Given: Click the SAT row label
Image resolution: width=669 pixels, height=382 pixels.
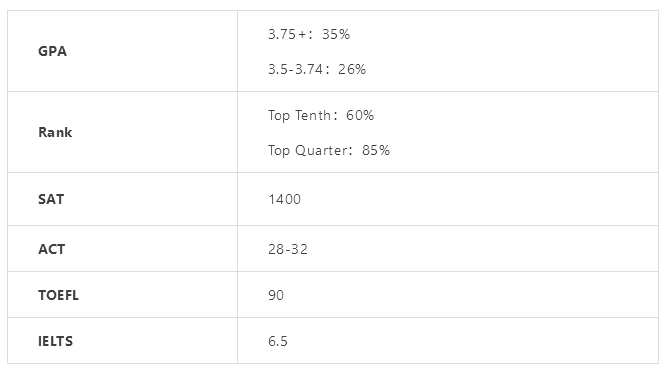Looking at the screenshot, I should 51,199.
